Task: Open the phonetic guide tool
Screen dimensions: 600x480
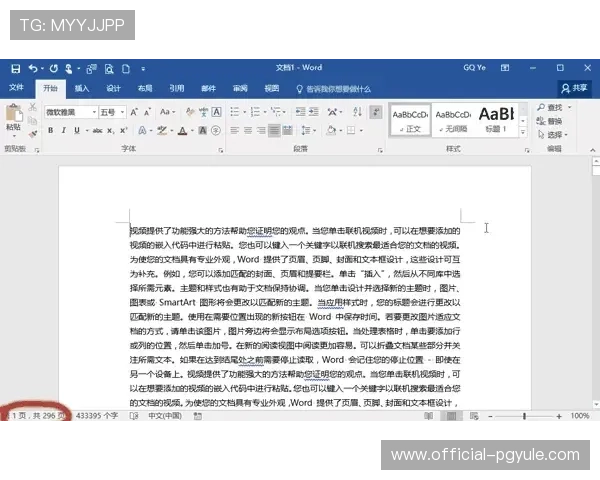Action: click(x=203, y=112)
